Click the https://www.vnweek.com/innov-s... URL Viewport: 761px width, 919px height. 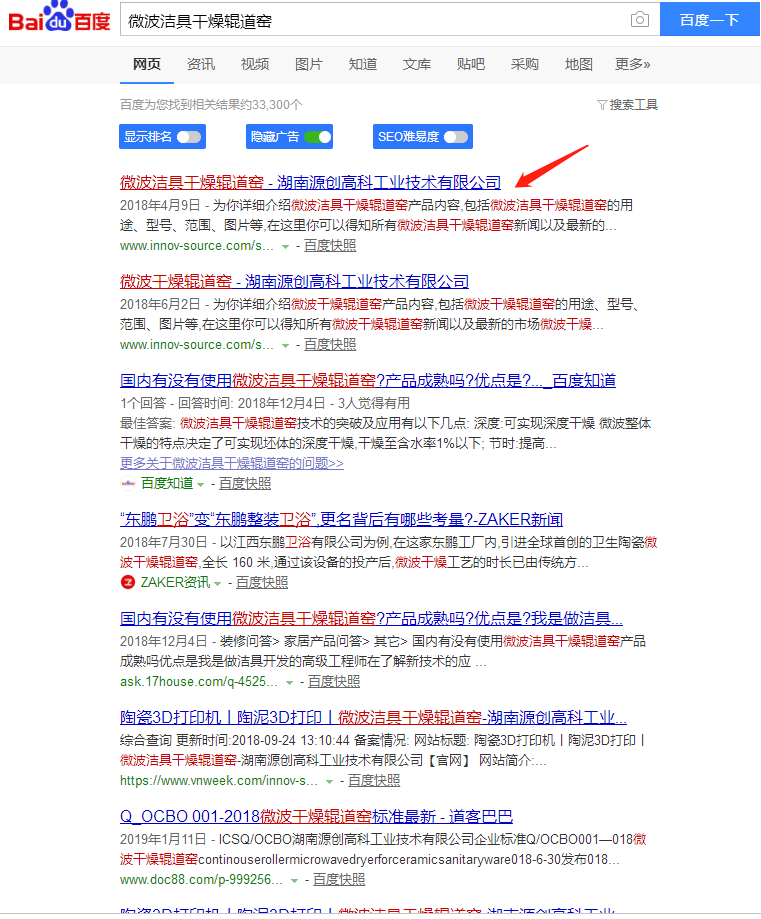tap(219, 781)
